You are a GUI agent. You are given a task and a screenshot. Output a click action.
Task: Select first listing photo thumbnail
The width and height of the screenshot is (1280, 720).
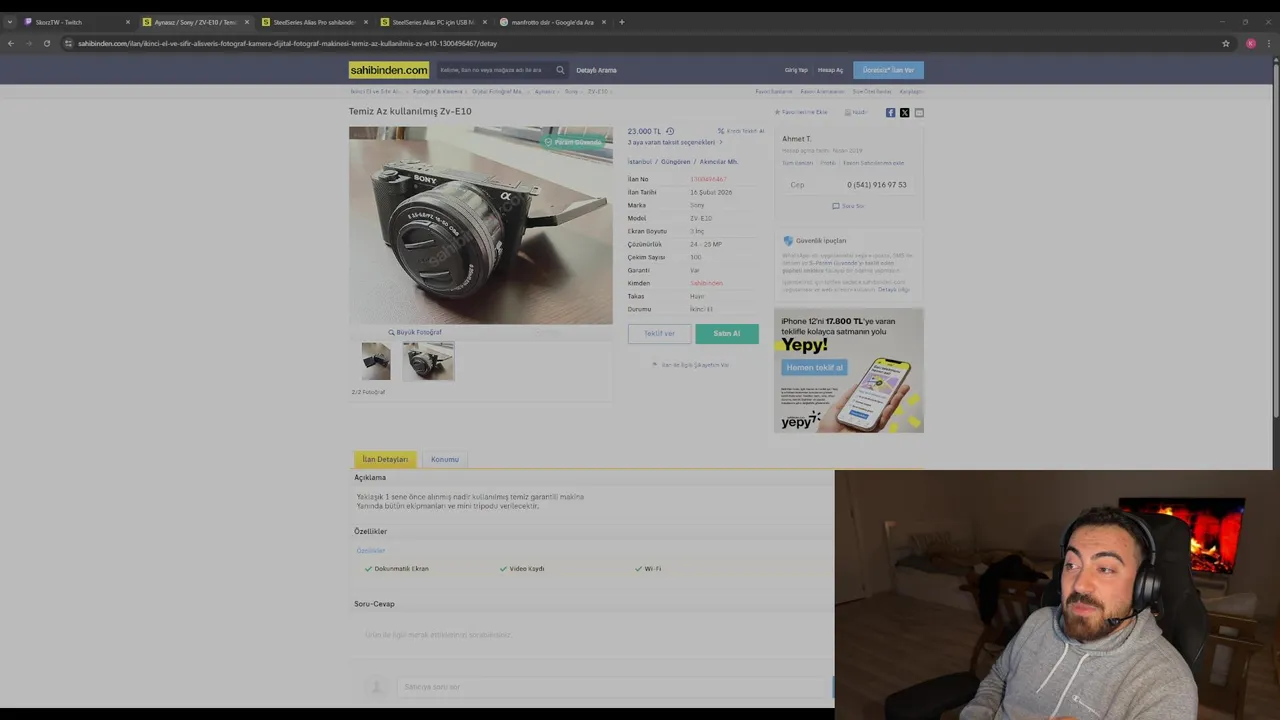pyautogui.click(x=376, y=361)
